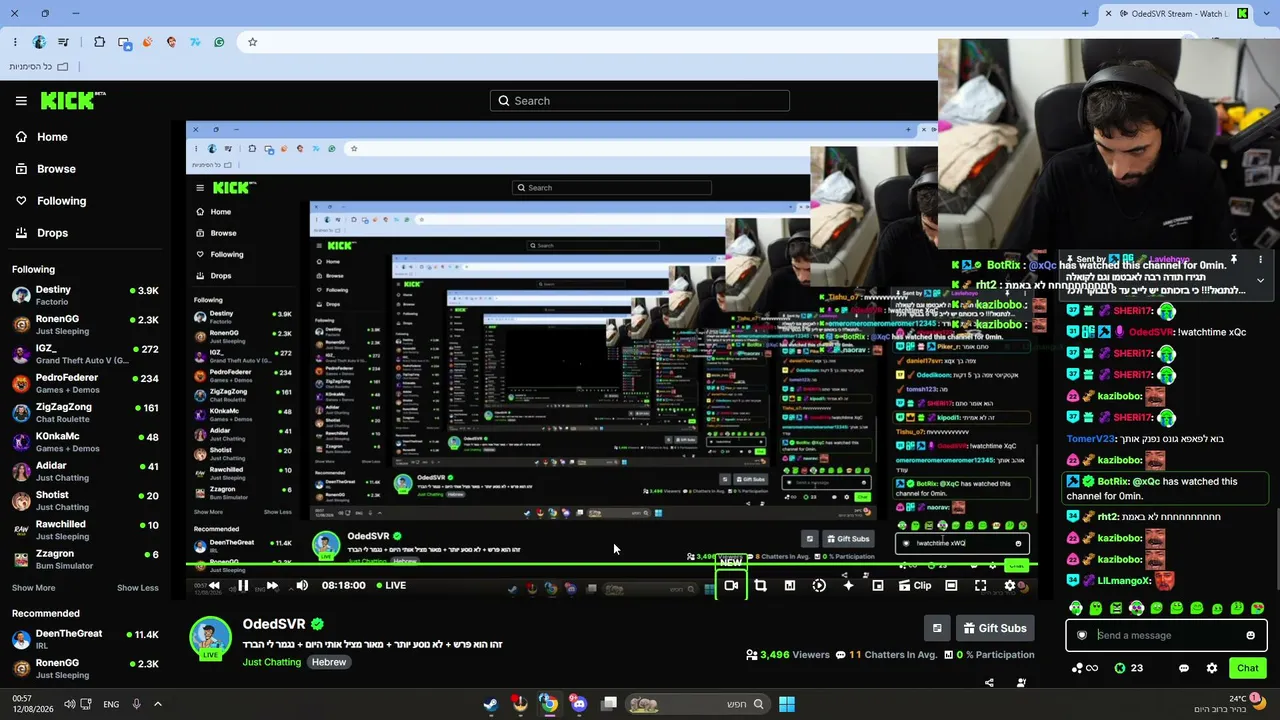Viewport: 1280px width, 720px height.
Task: Click the speech bubble icon below chat
Action: pos(1184,668)
